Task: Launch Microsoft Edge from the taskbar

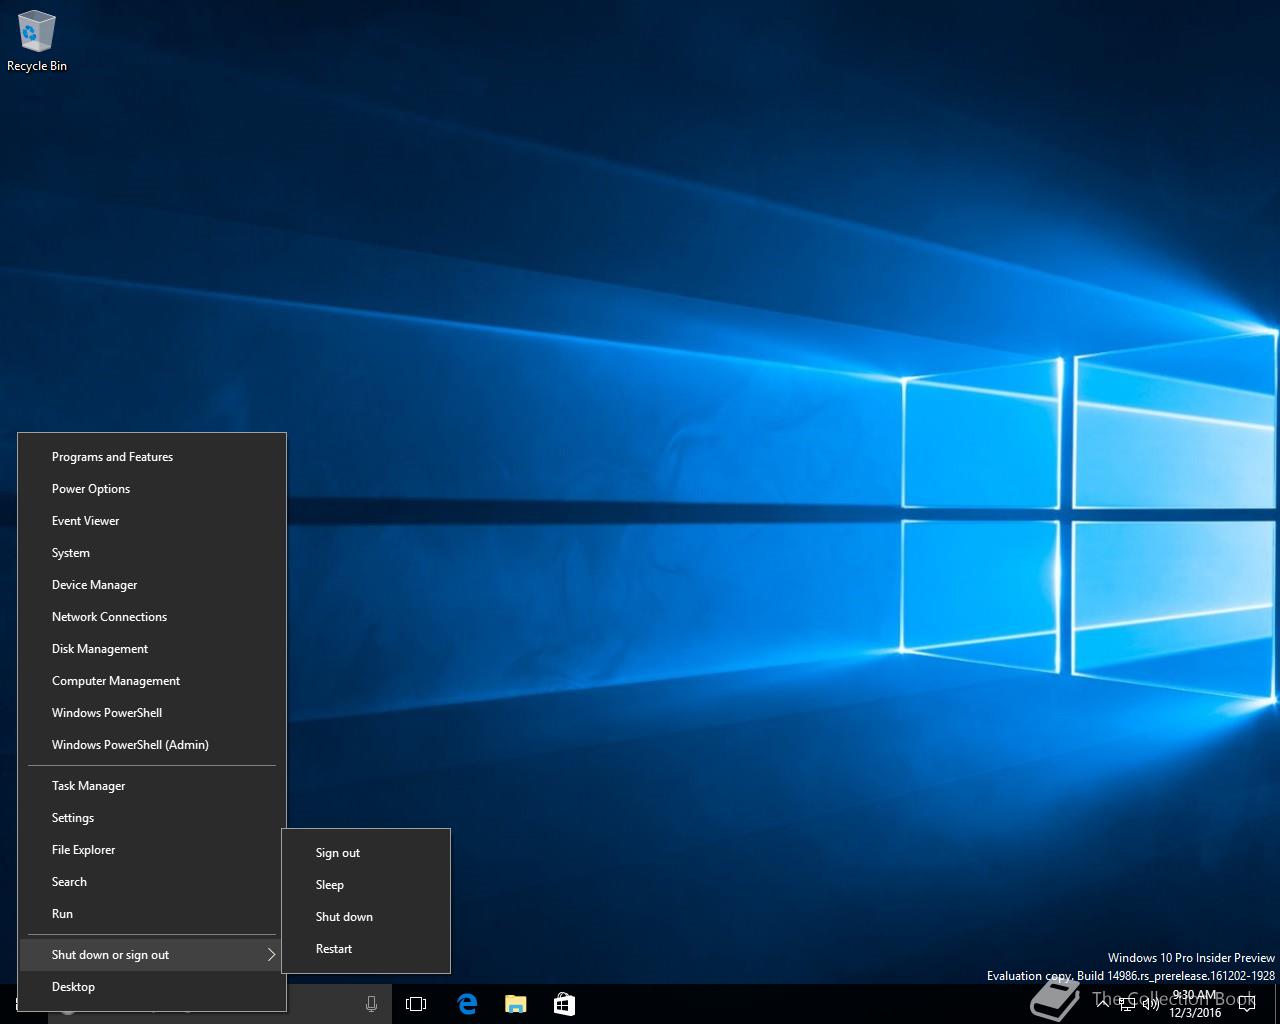Action: click(x=467, y=1004)
